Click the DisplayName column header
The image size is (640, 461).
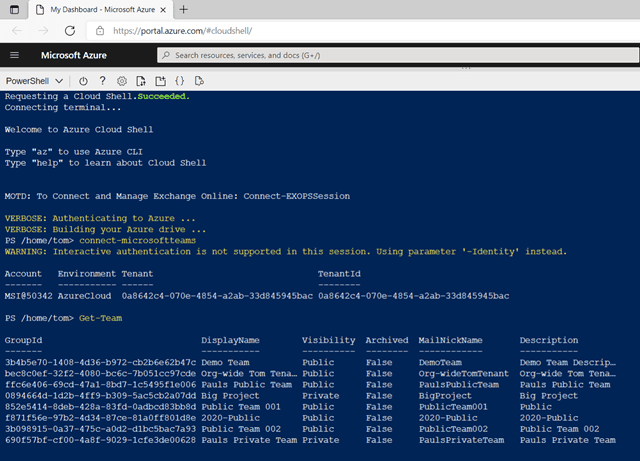pos(230,340)
